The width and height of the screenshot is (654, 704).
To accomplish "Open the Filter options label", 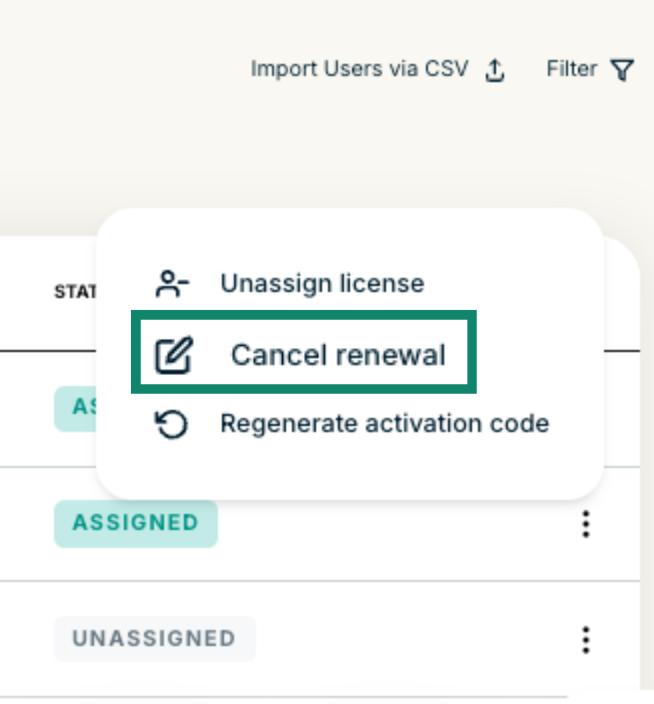I will click(571, 70).
